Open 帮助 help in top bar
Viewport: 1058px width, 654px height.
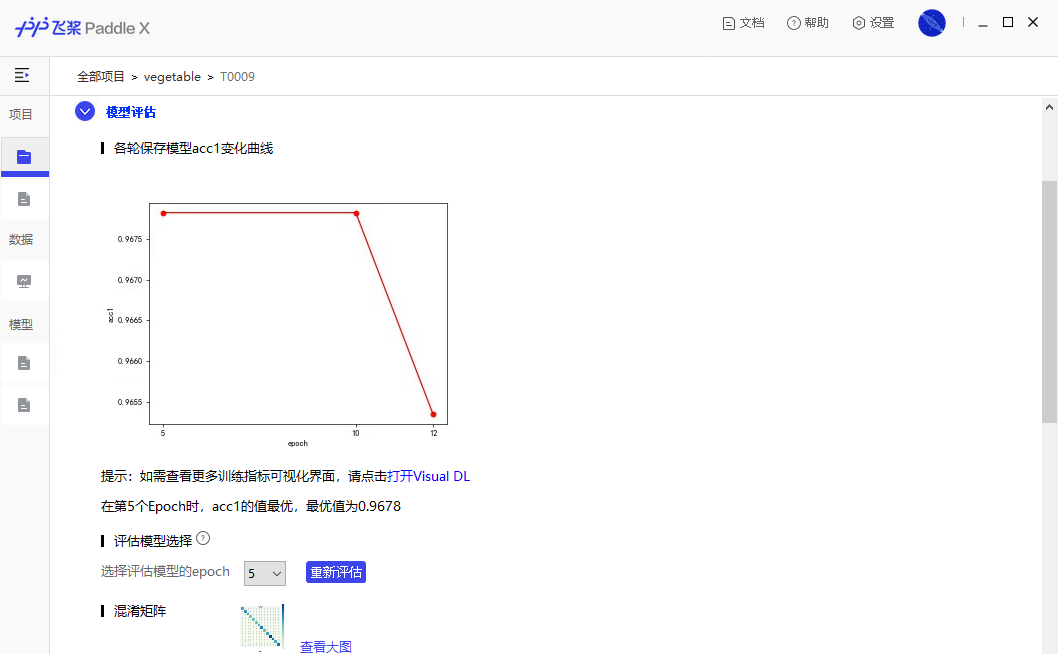[x=808, y=23]
